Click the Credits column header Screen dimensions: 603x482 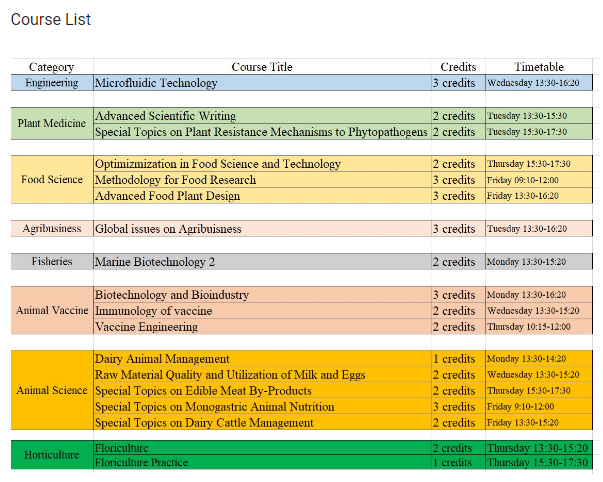458,67
